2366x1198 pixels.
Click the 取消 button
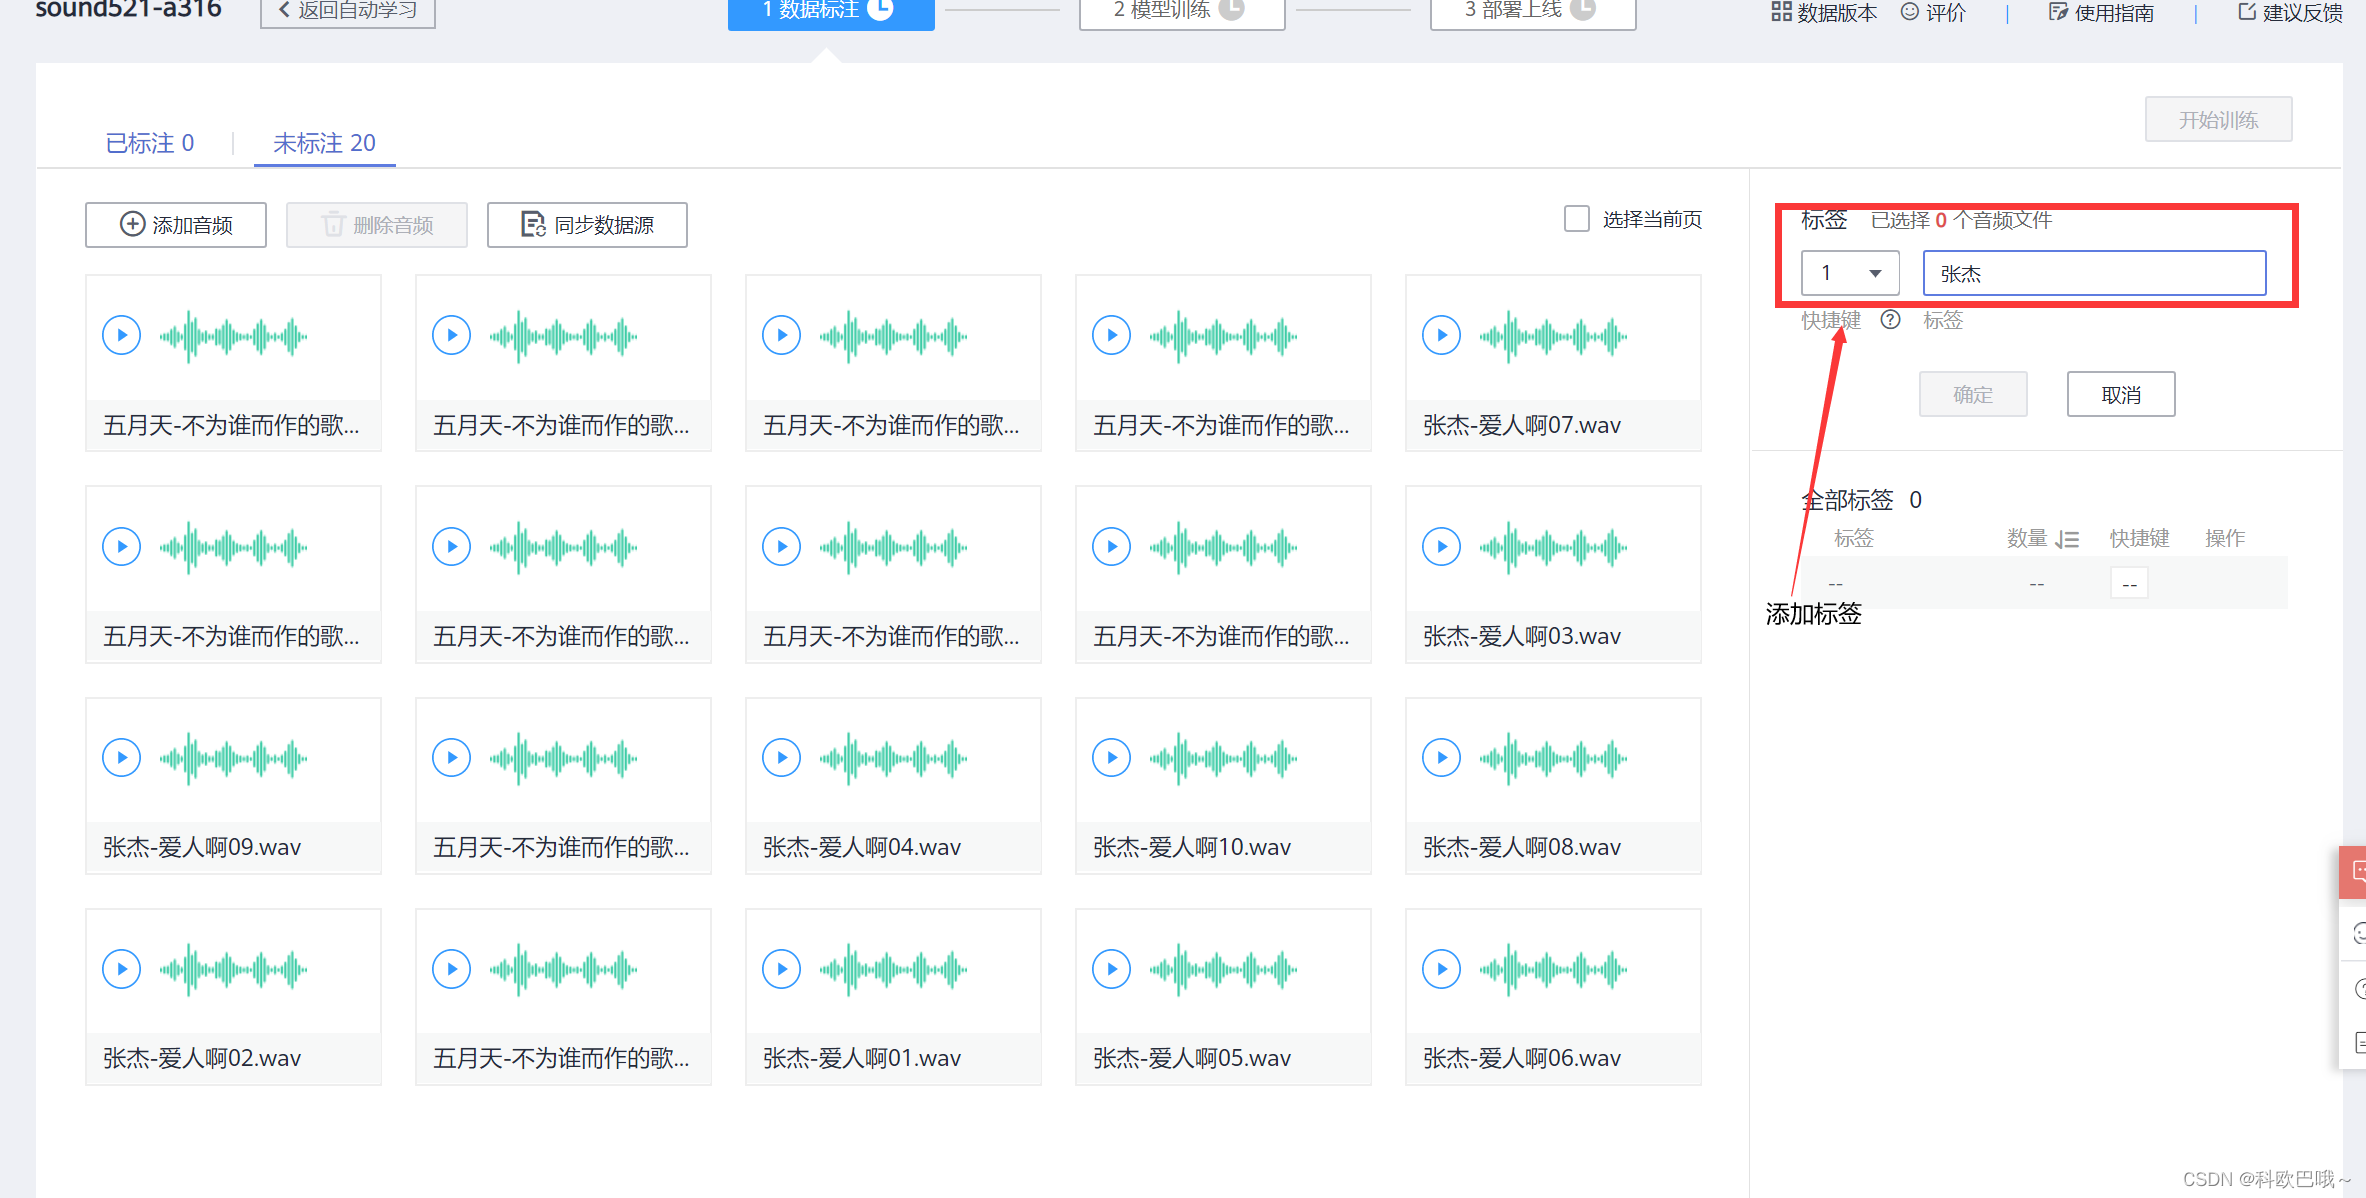(x=2120, y=394)
